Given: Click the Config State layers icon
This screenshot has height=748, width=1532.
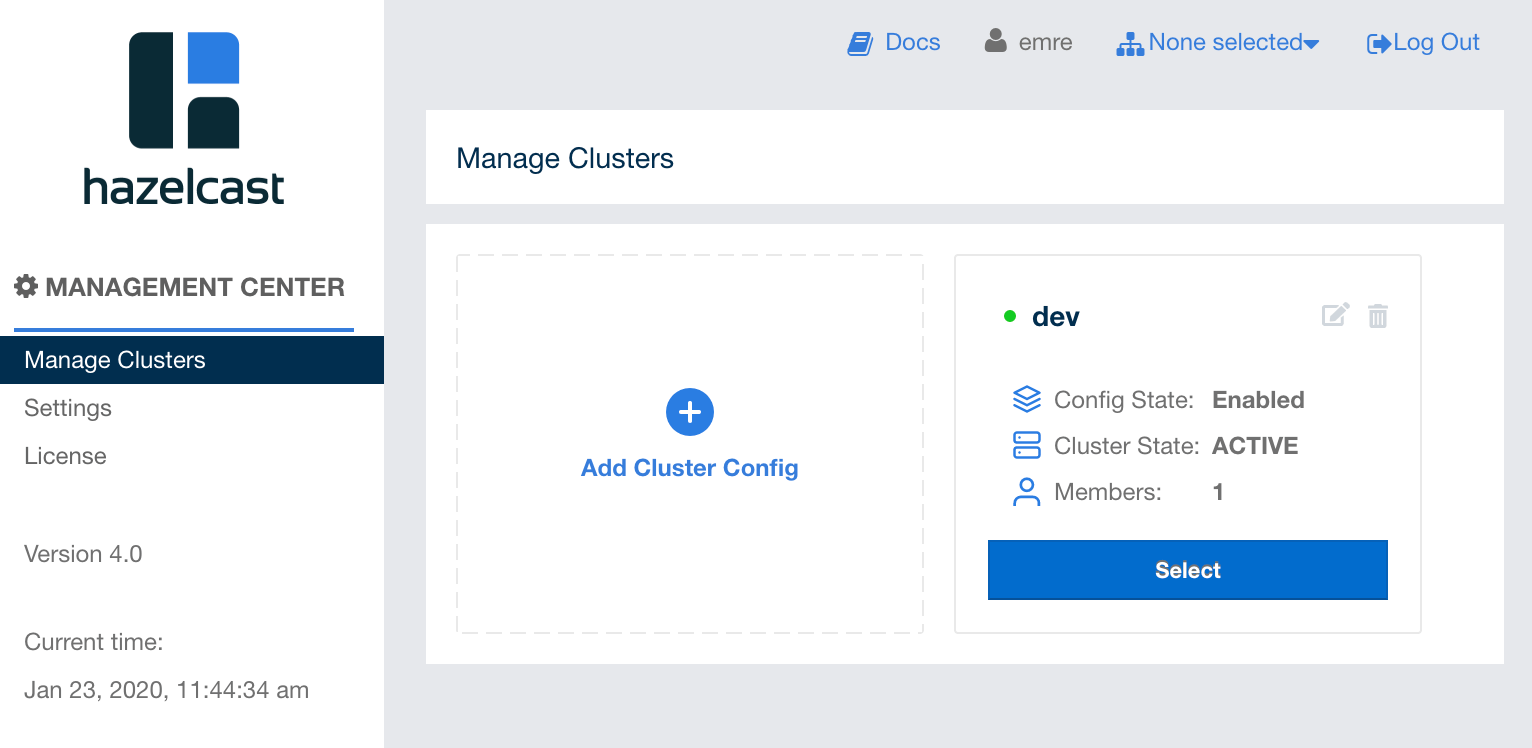Looking at the screenshot, I should 1027,400.
